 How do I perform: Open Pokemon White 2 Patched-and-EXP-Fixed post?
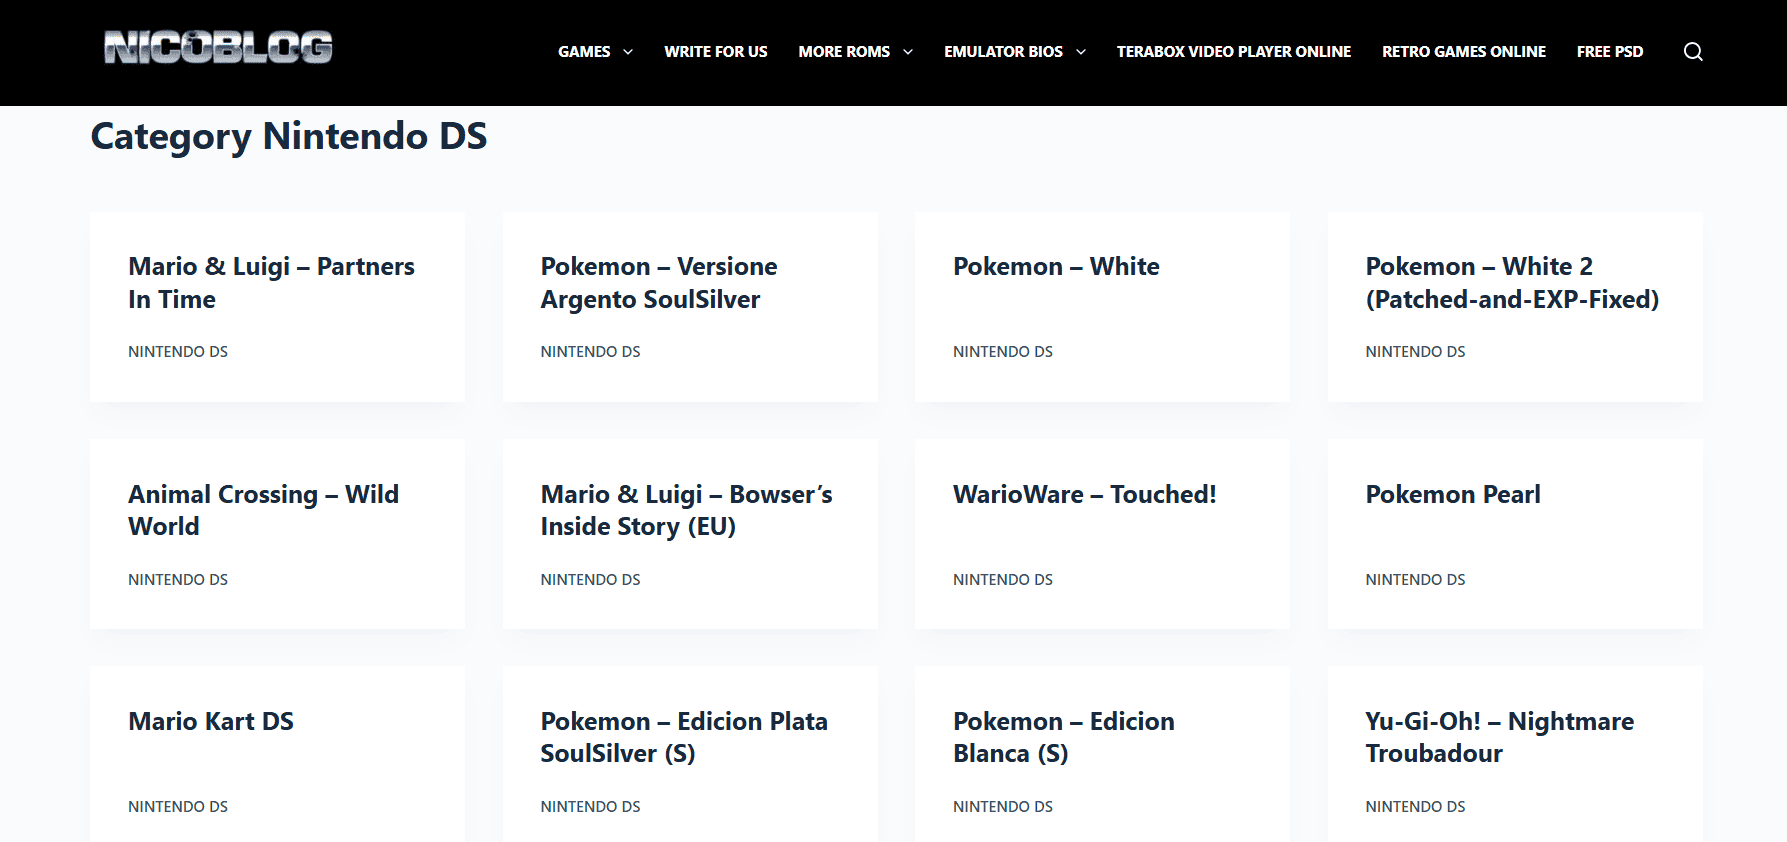coord(1511,283)
